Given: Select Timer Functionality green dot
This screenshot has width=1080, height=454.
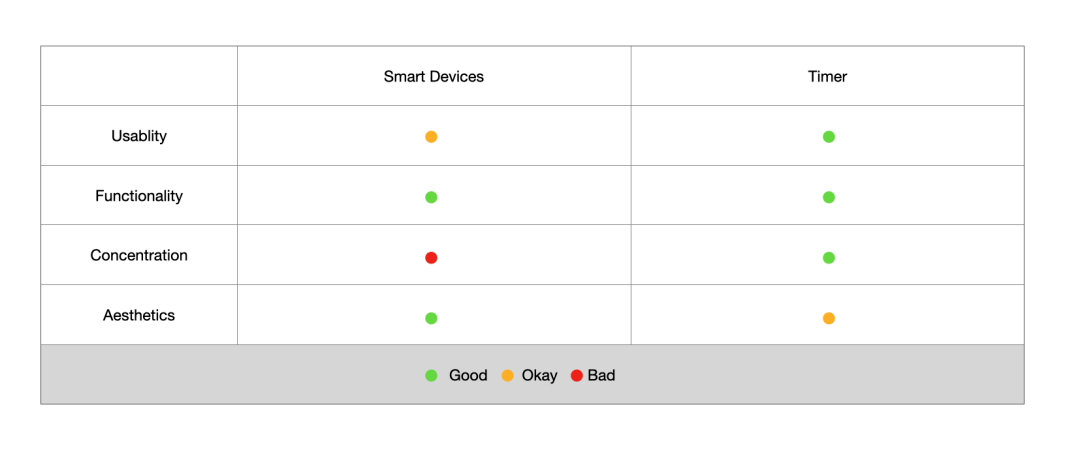Looking at the screenshot, I should coord(829,197).
